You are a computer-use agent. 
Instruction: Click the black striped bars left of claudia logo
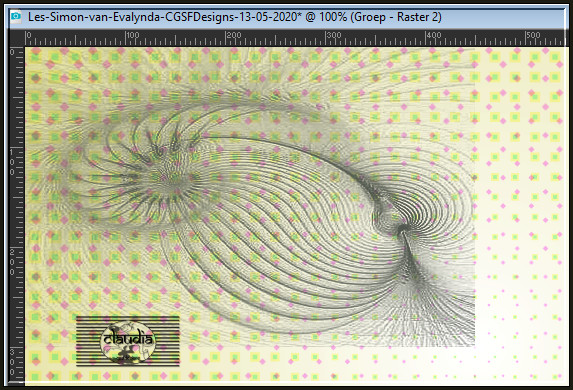coord(88,341)
